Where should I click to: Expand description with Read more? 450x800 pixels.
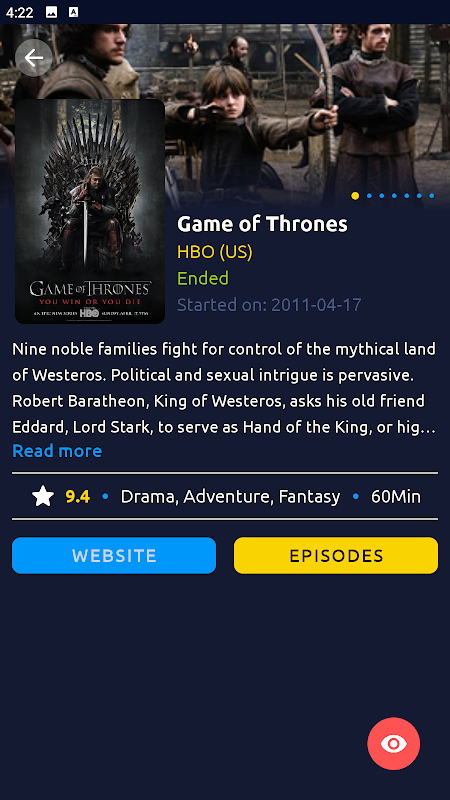pyautogui.click(x=57, y=451)
